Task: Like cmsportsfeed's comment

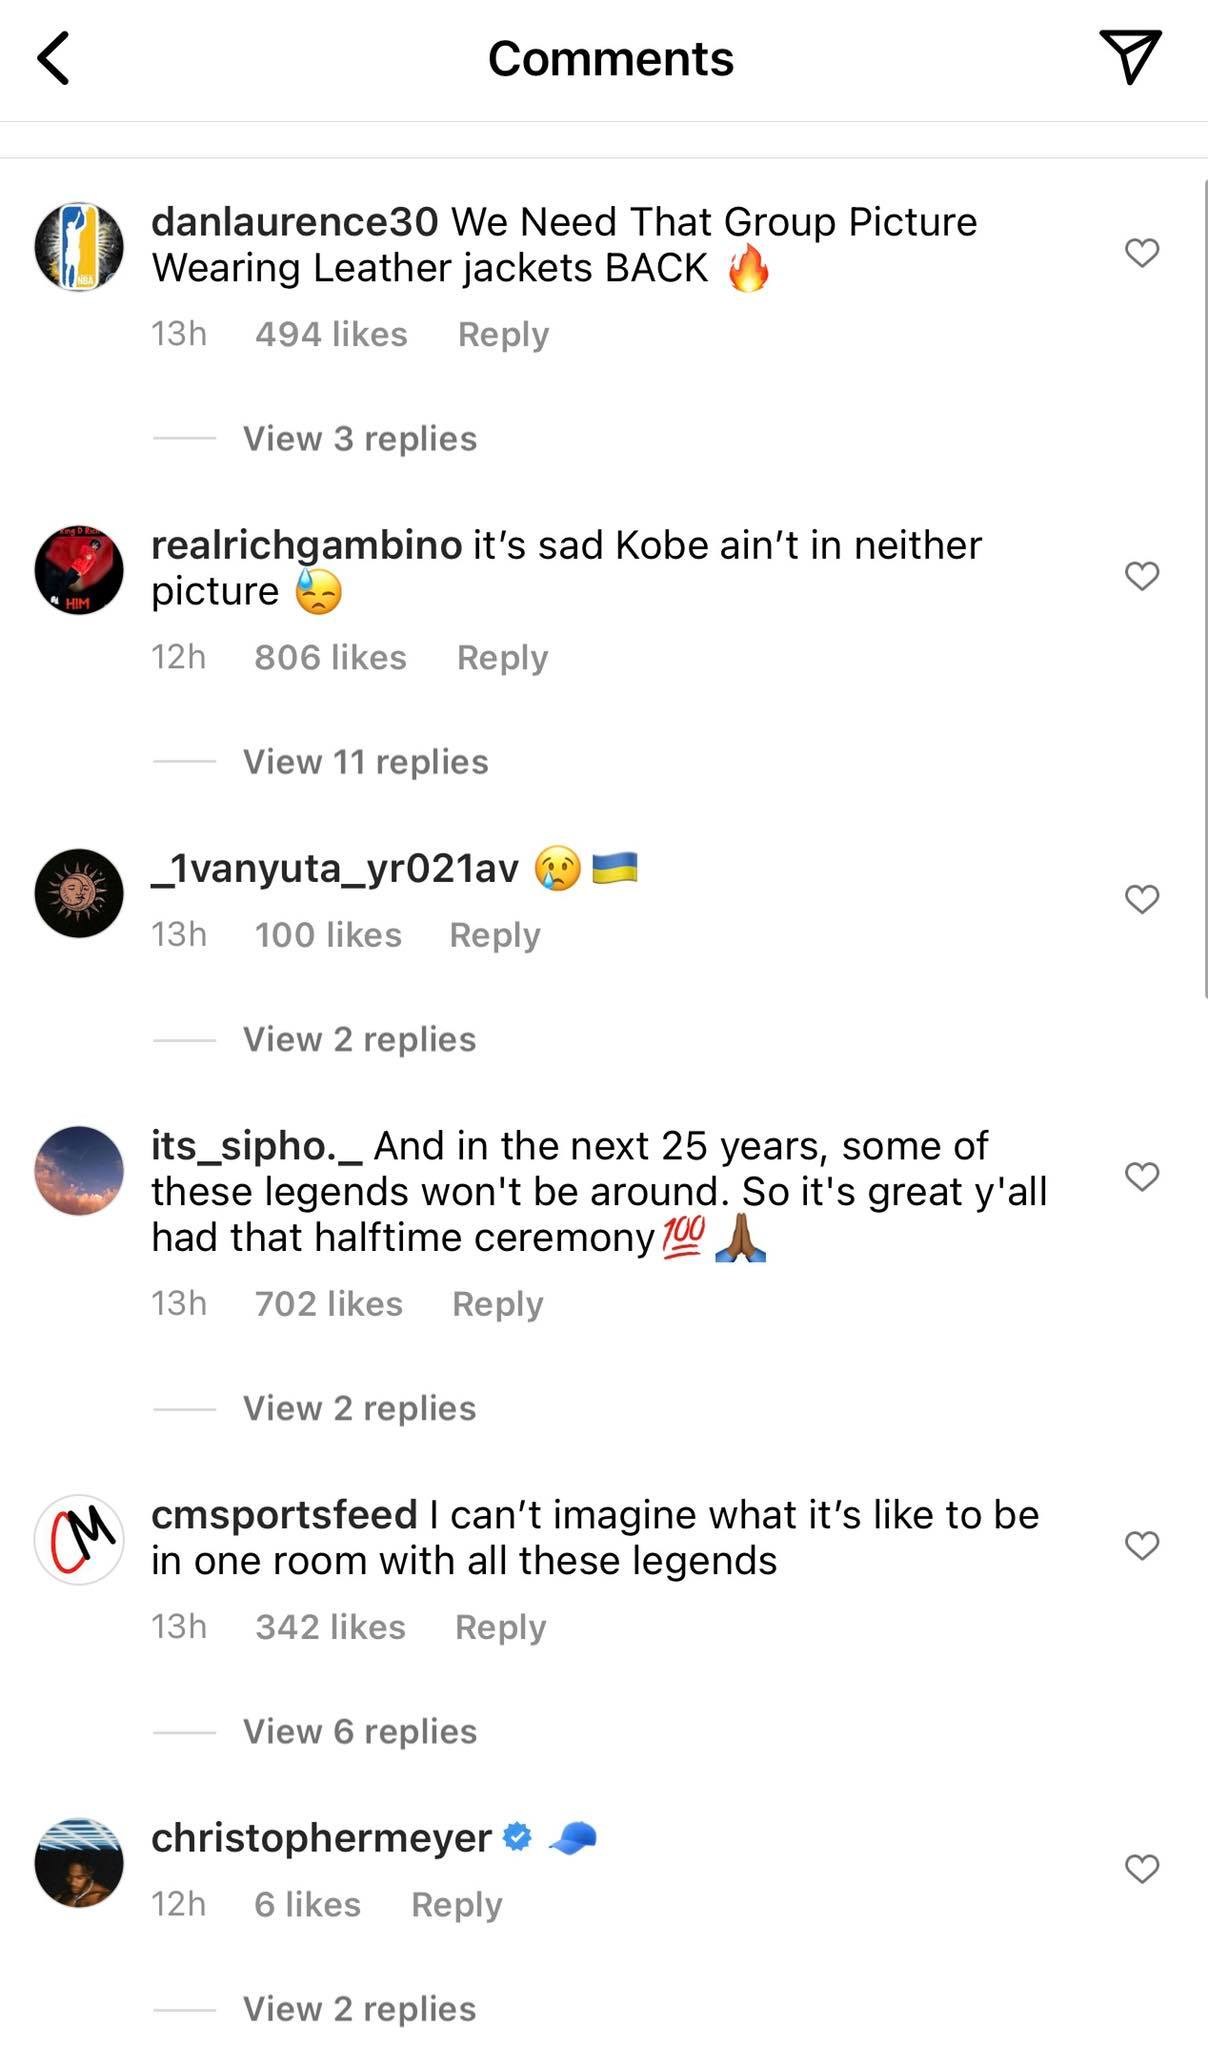Action: (x=1141, y=1543)
